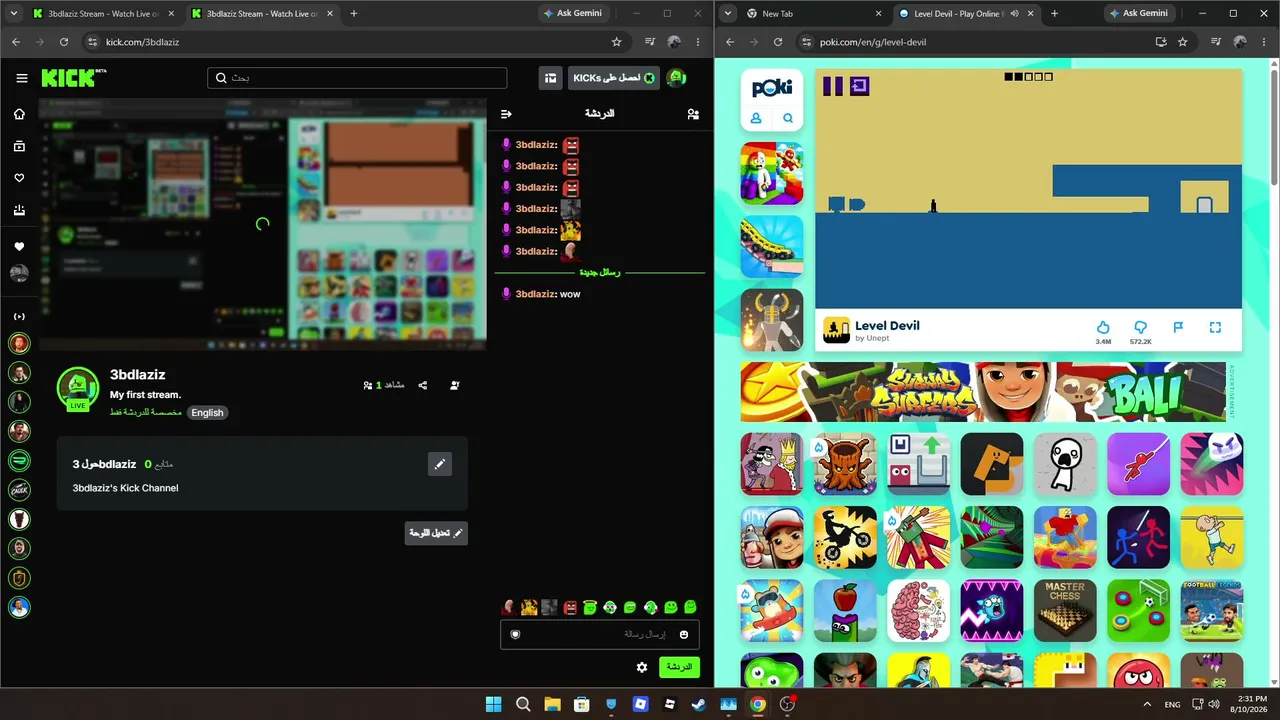Pause the Level Devil game
The height and width of the screenshot is (720, 1280).
833,87
